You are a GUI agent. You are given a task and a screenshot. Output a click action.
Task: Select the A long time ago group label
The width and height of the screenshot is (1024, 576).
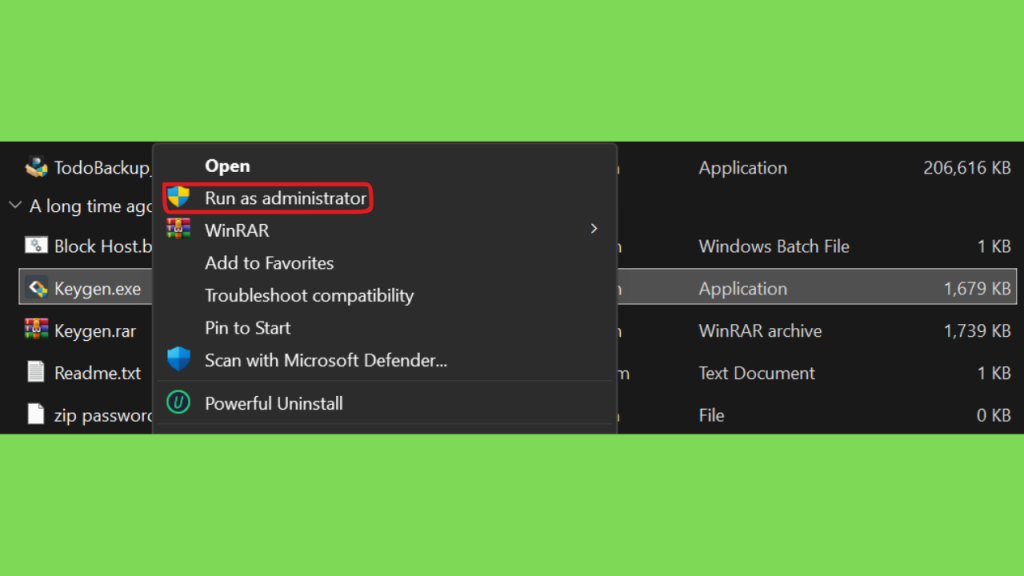(91, 206)
